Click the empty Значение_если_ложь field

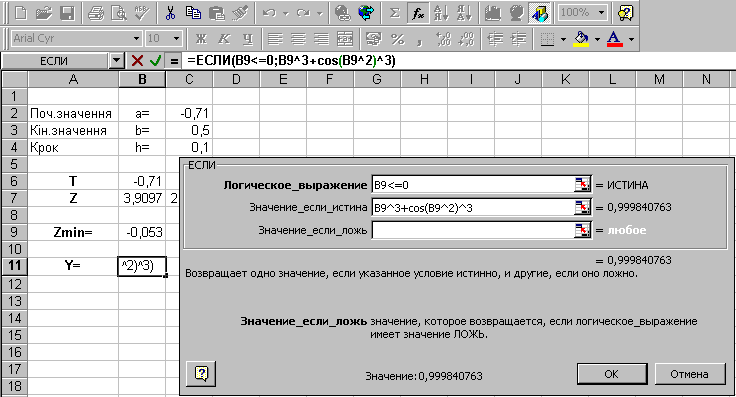[x=472, y=230]
